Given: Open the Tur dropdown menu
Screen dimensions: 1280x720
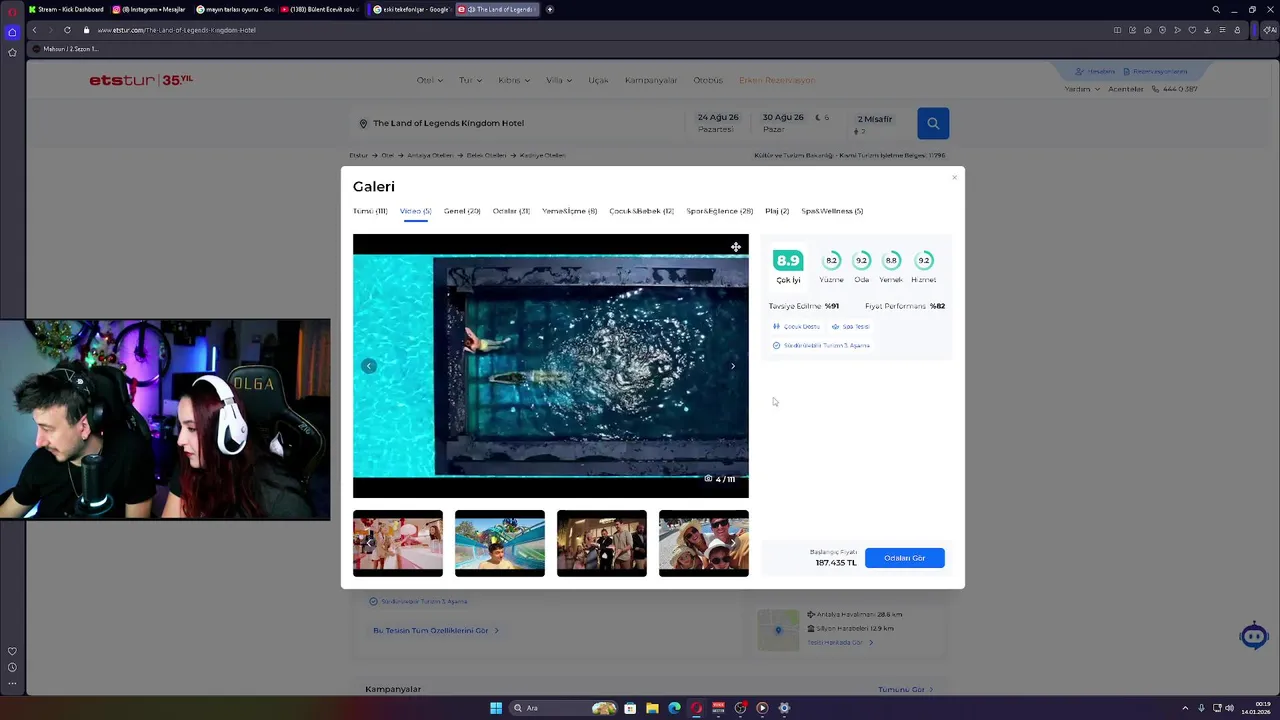Looking at the screenshot, I should tap(470, 80).
